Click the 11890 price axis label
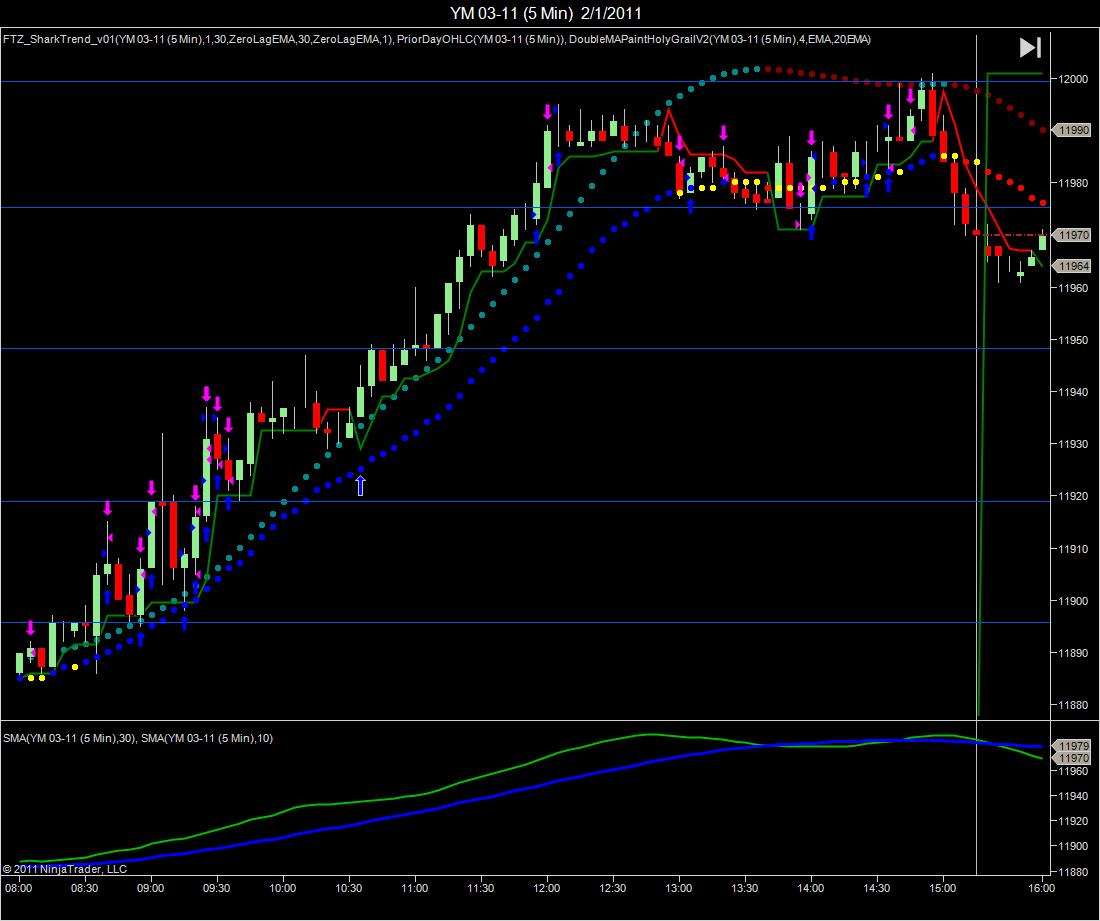This screenshot has height=921, width=1100. tap(1073, 652)
